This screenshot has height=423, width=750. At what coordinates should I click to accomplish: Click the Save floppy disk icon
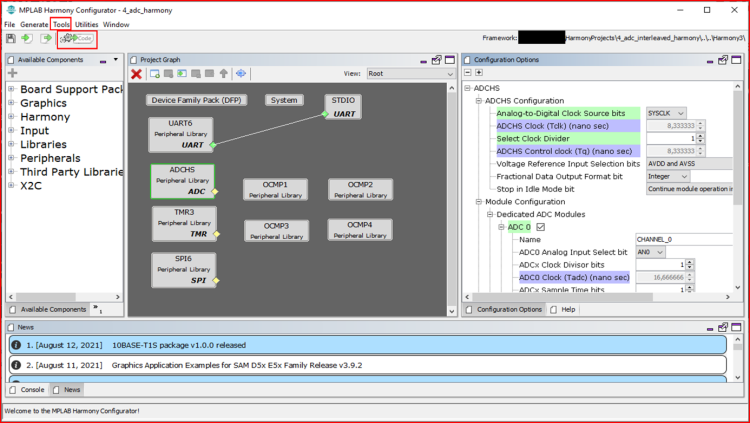pos(10,38)
